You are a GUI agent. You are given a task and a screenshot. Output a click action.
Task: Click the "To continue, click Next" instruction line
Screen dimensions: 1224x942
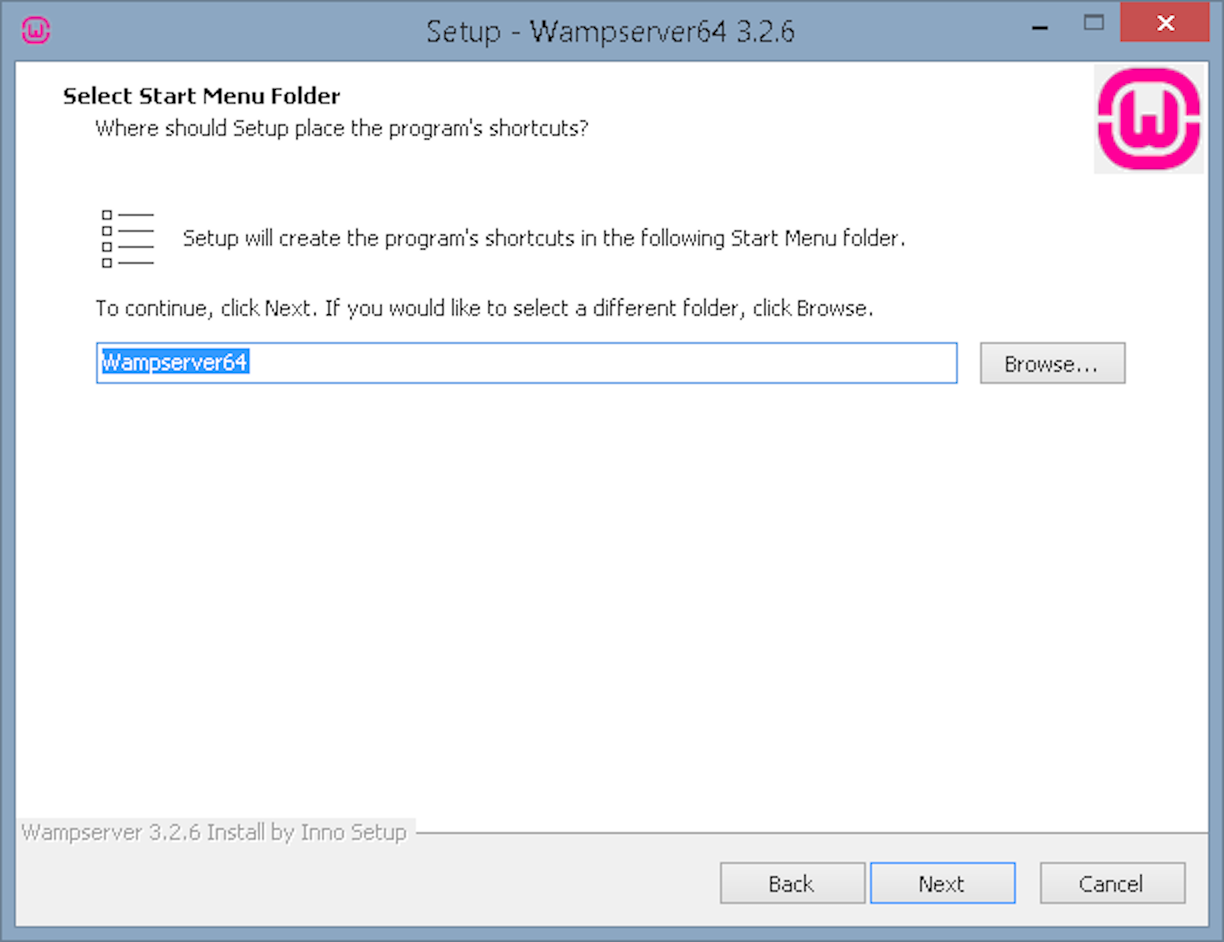(x=484, y=308)
